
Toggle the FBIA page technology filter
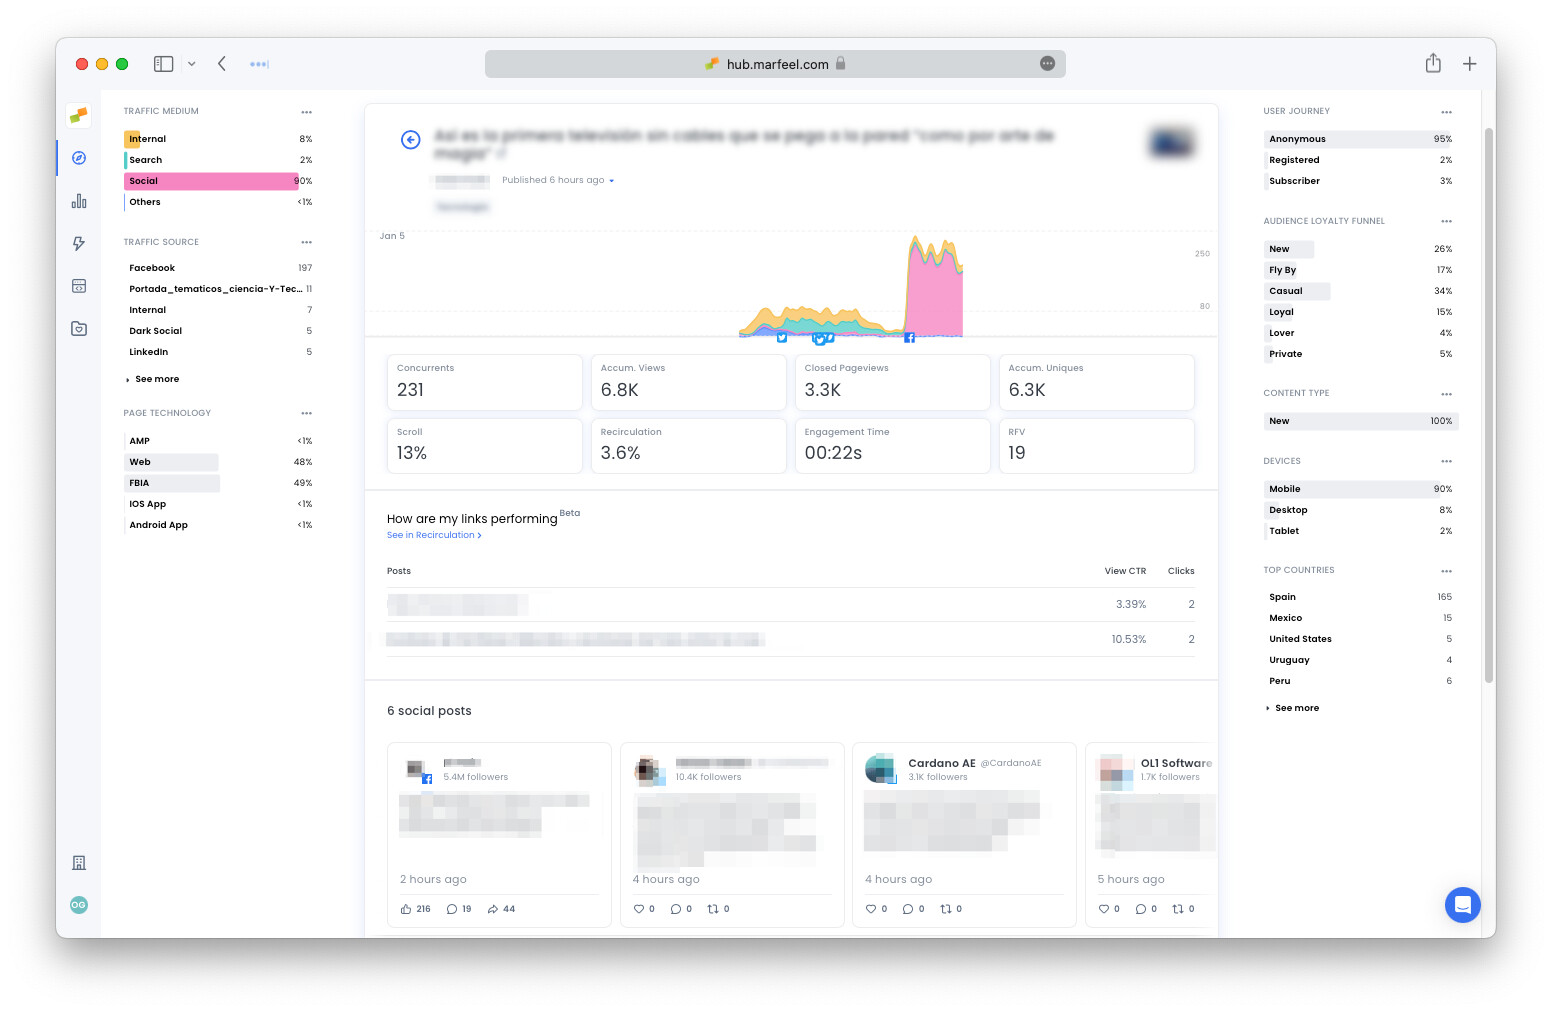[x=171, y=483]
